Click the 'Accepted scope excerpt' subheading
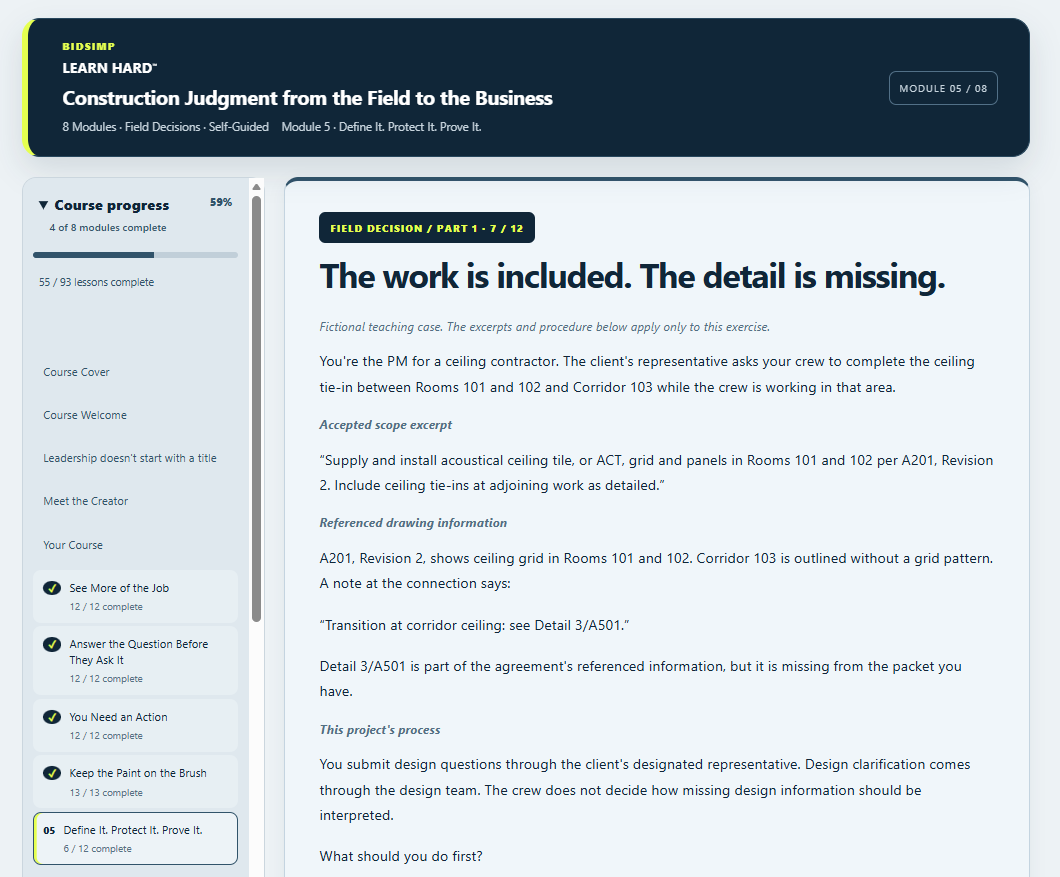Viewport: 1060px width, 877px height. (x=385, y=425)
